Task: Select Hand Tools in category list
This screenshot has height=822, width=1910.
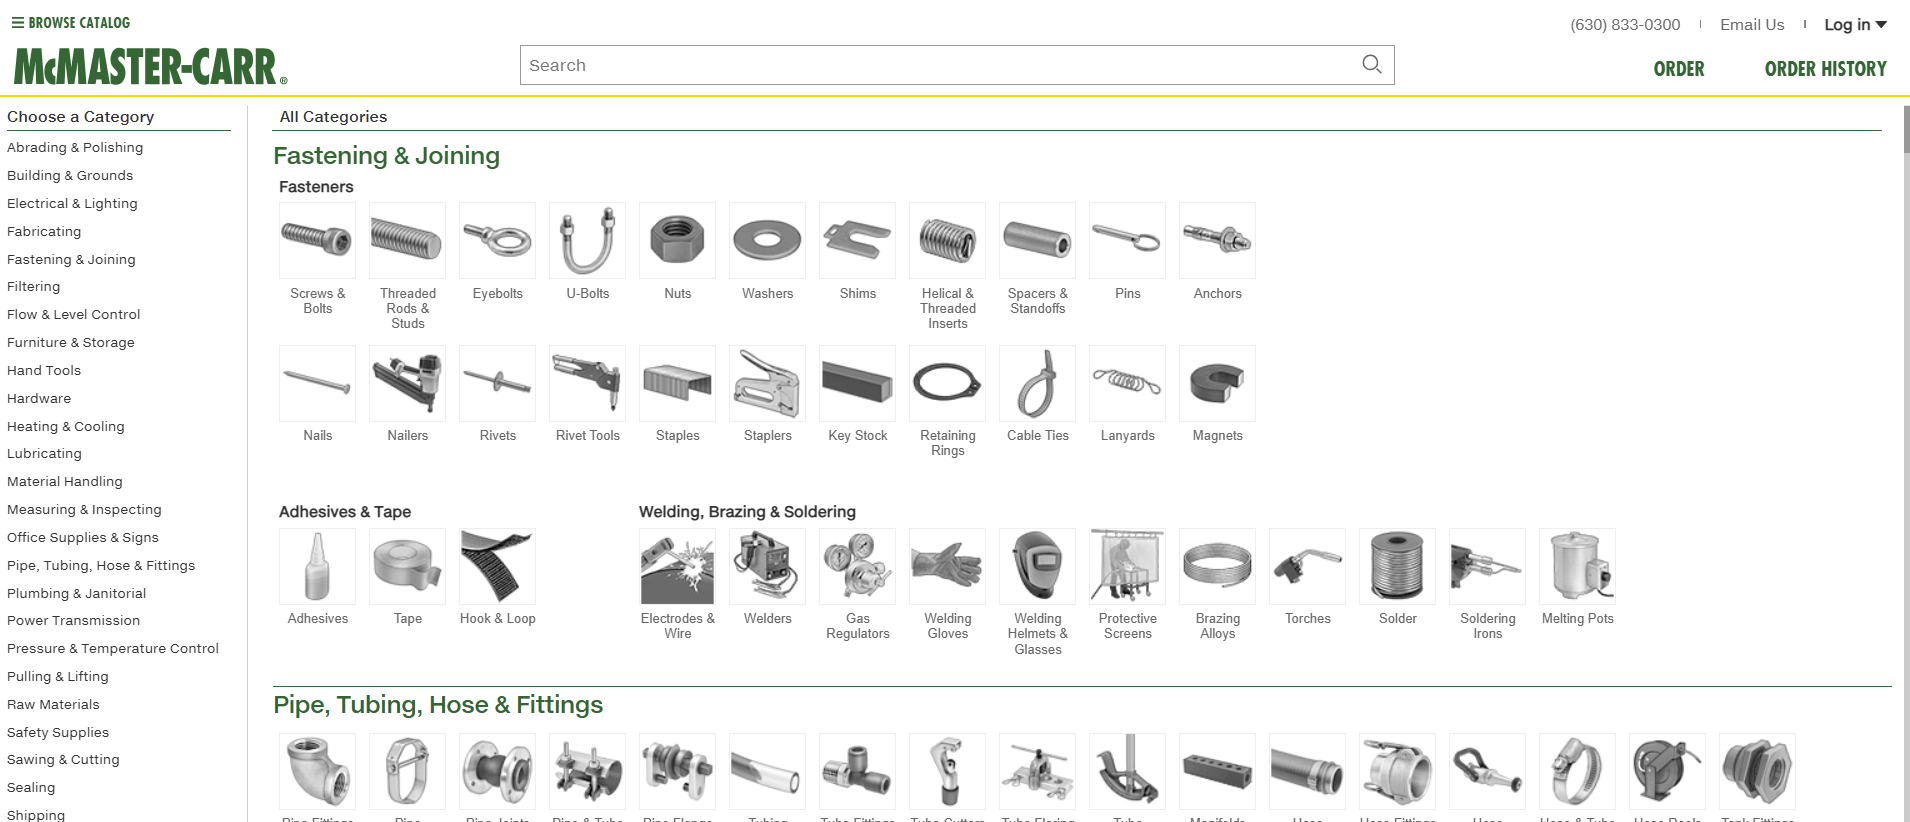Action: coord(44,370)
